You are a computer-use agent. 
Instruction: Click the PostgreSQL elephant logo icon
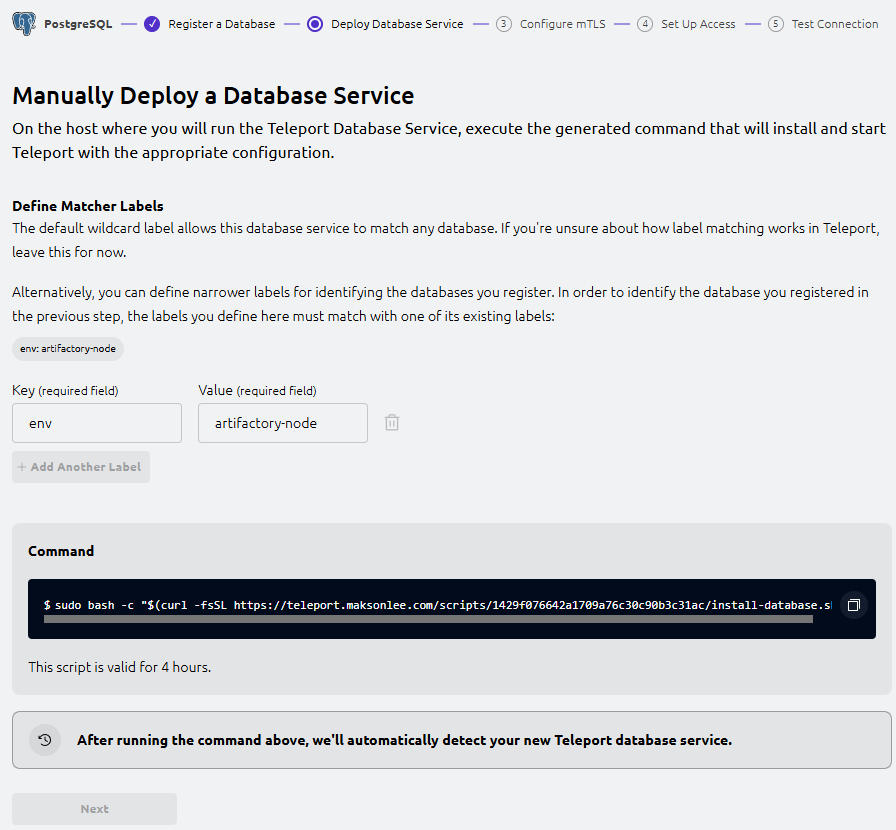tap(25, 24)
